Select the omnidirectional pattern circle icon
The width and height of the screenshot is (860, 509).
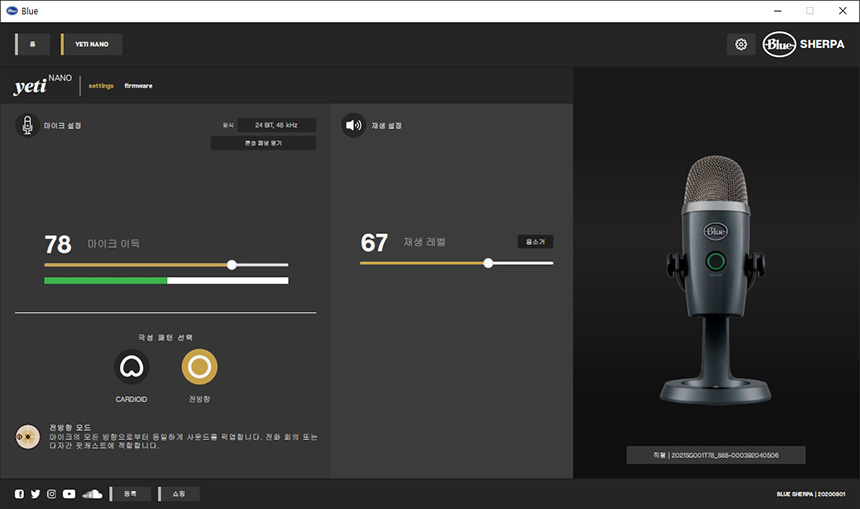coord(200,366)
